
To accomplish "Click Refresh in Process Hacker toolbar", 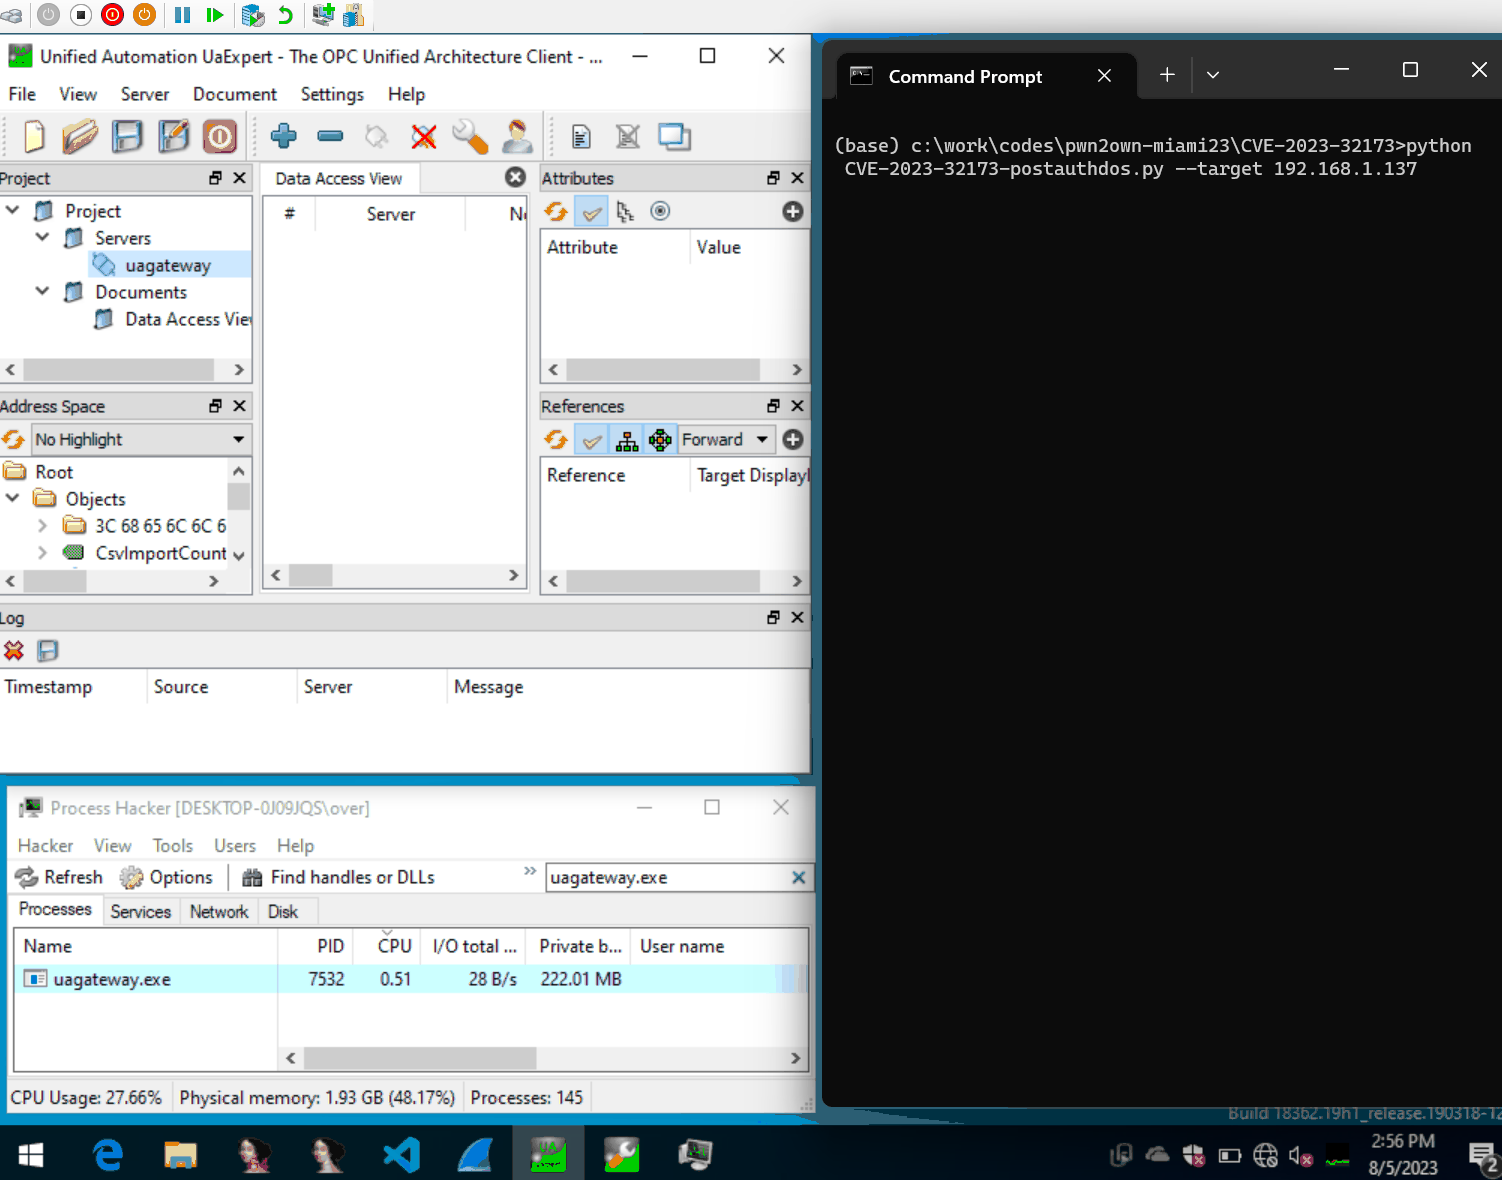I will coord(59,877).
